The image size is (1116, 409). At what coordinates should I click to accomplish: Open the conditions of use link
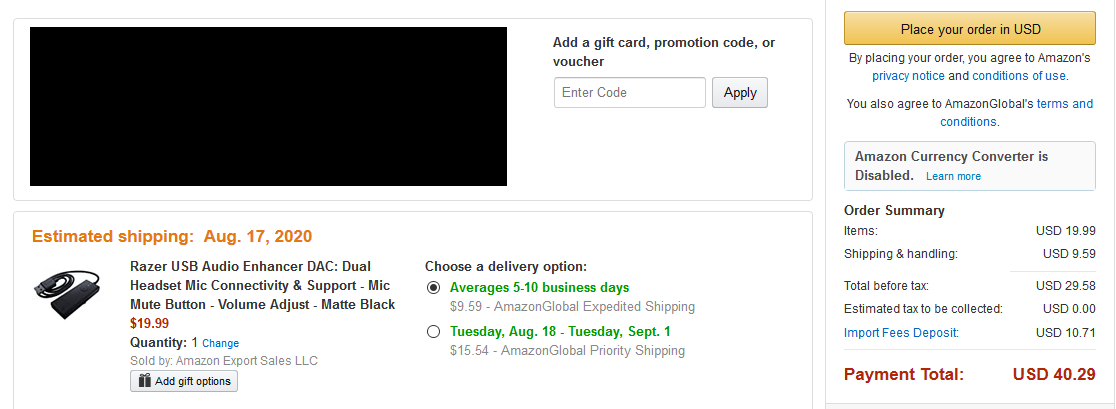1018,75
